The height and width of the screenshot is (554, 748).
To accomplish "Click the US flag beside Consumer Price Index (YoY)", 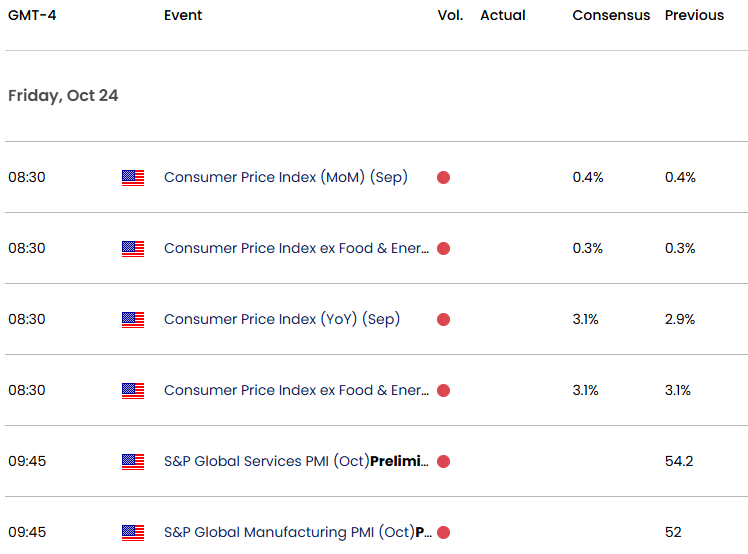I will click(133, 319).
